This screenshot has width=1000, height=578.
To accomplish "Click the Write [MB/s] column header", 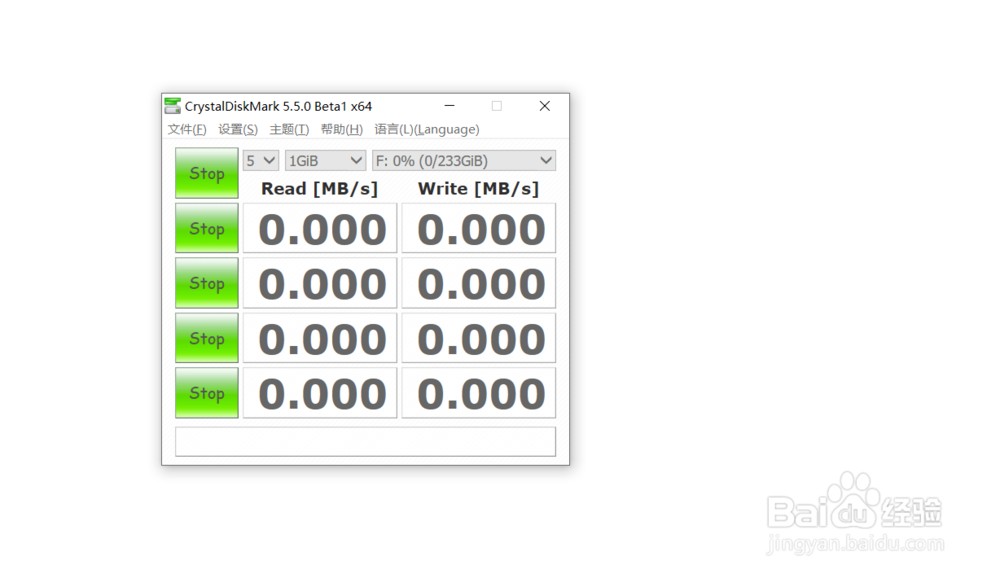I will (478, 189).
